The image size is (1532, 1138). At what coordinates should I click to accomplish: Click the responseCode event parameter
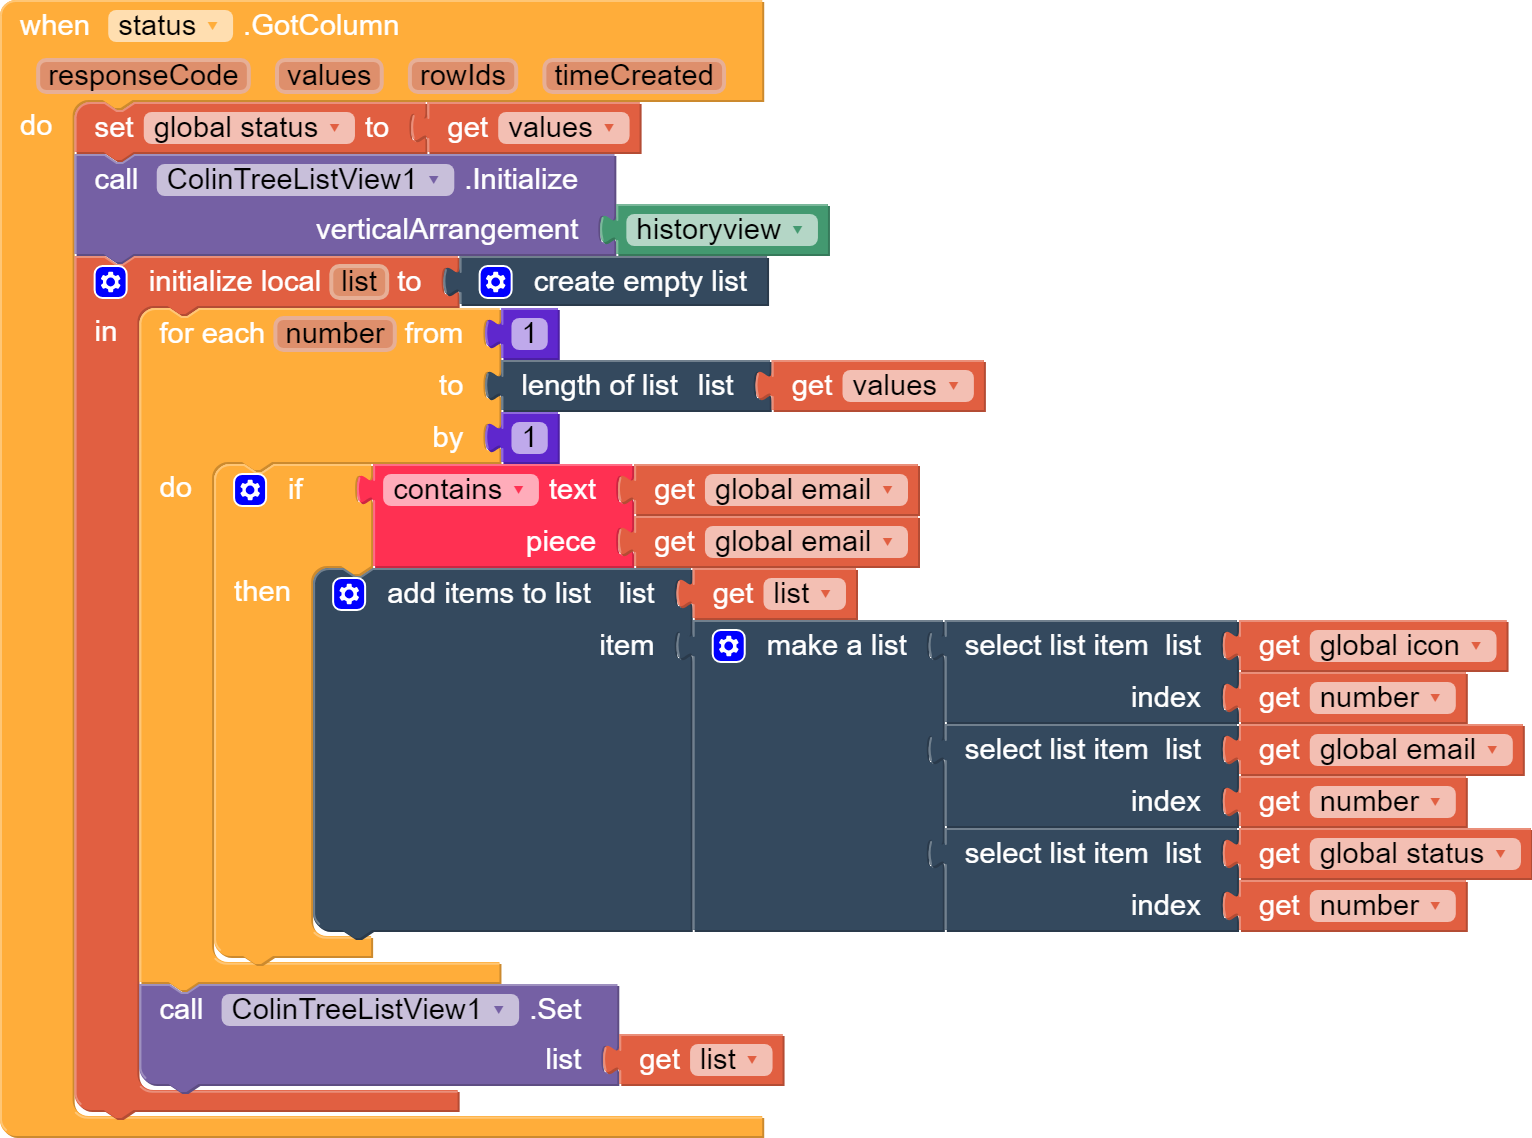(143, 76)
